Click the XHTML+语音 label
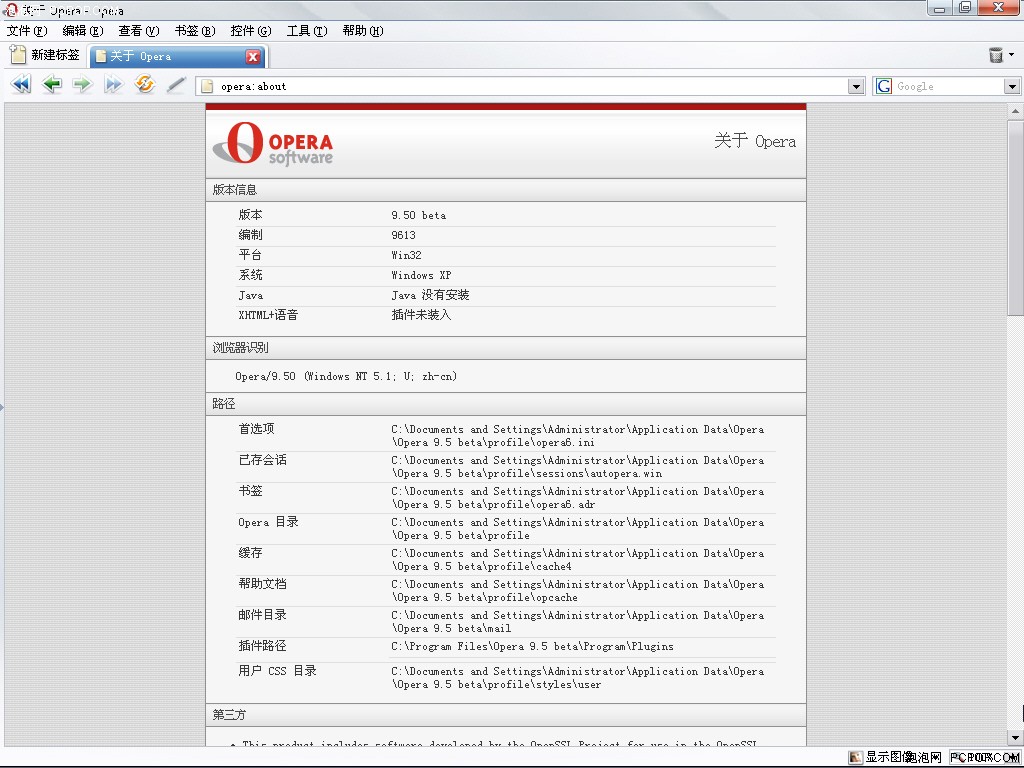Screen dimensions: 1024x768 268,315
